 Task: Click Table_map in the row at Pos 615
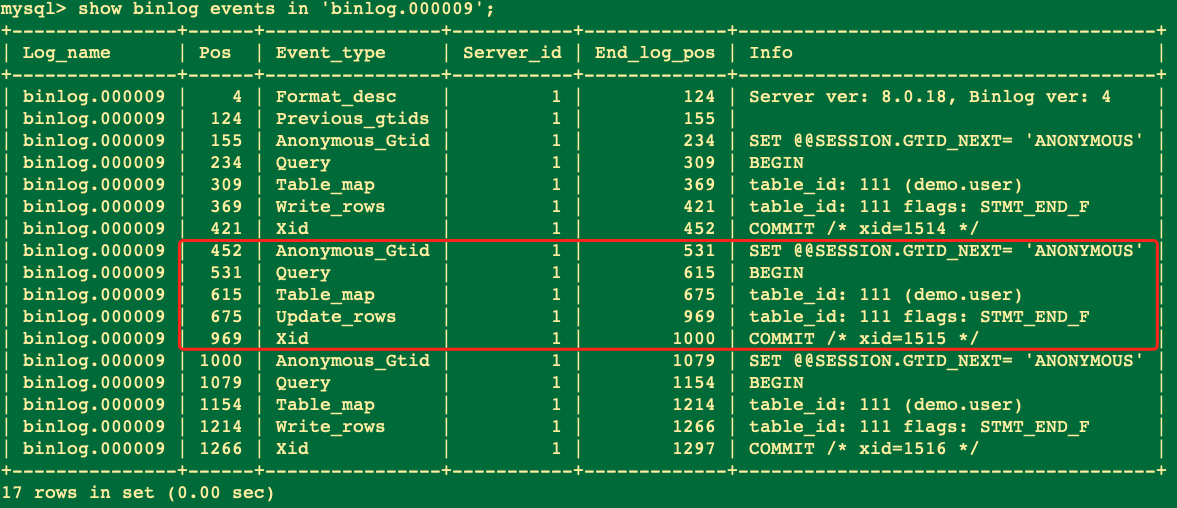click(325, 295)
